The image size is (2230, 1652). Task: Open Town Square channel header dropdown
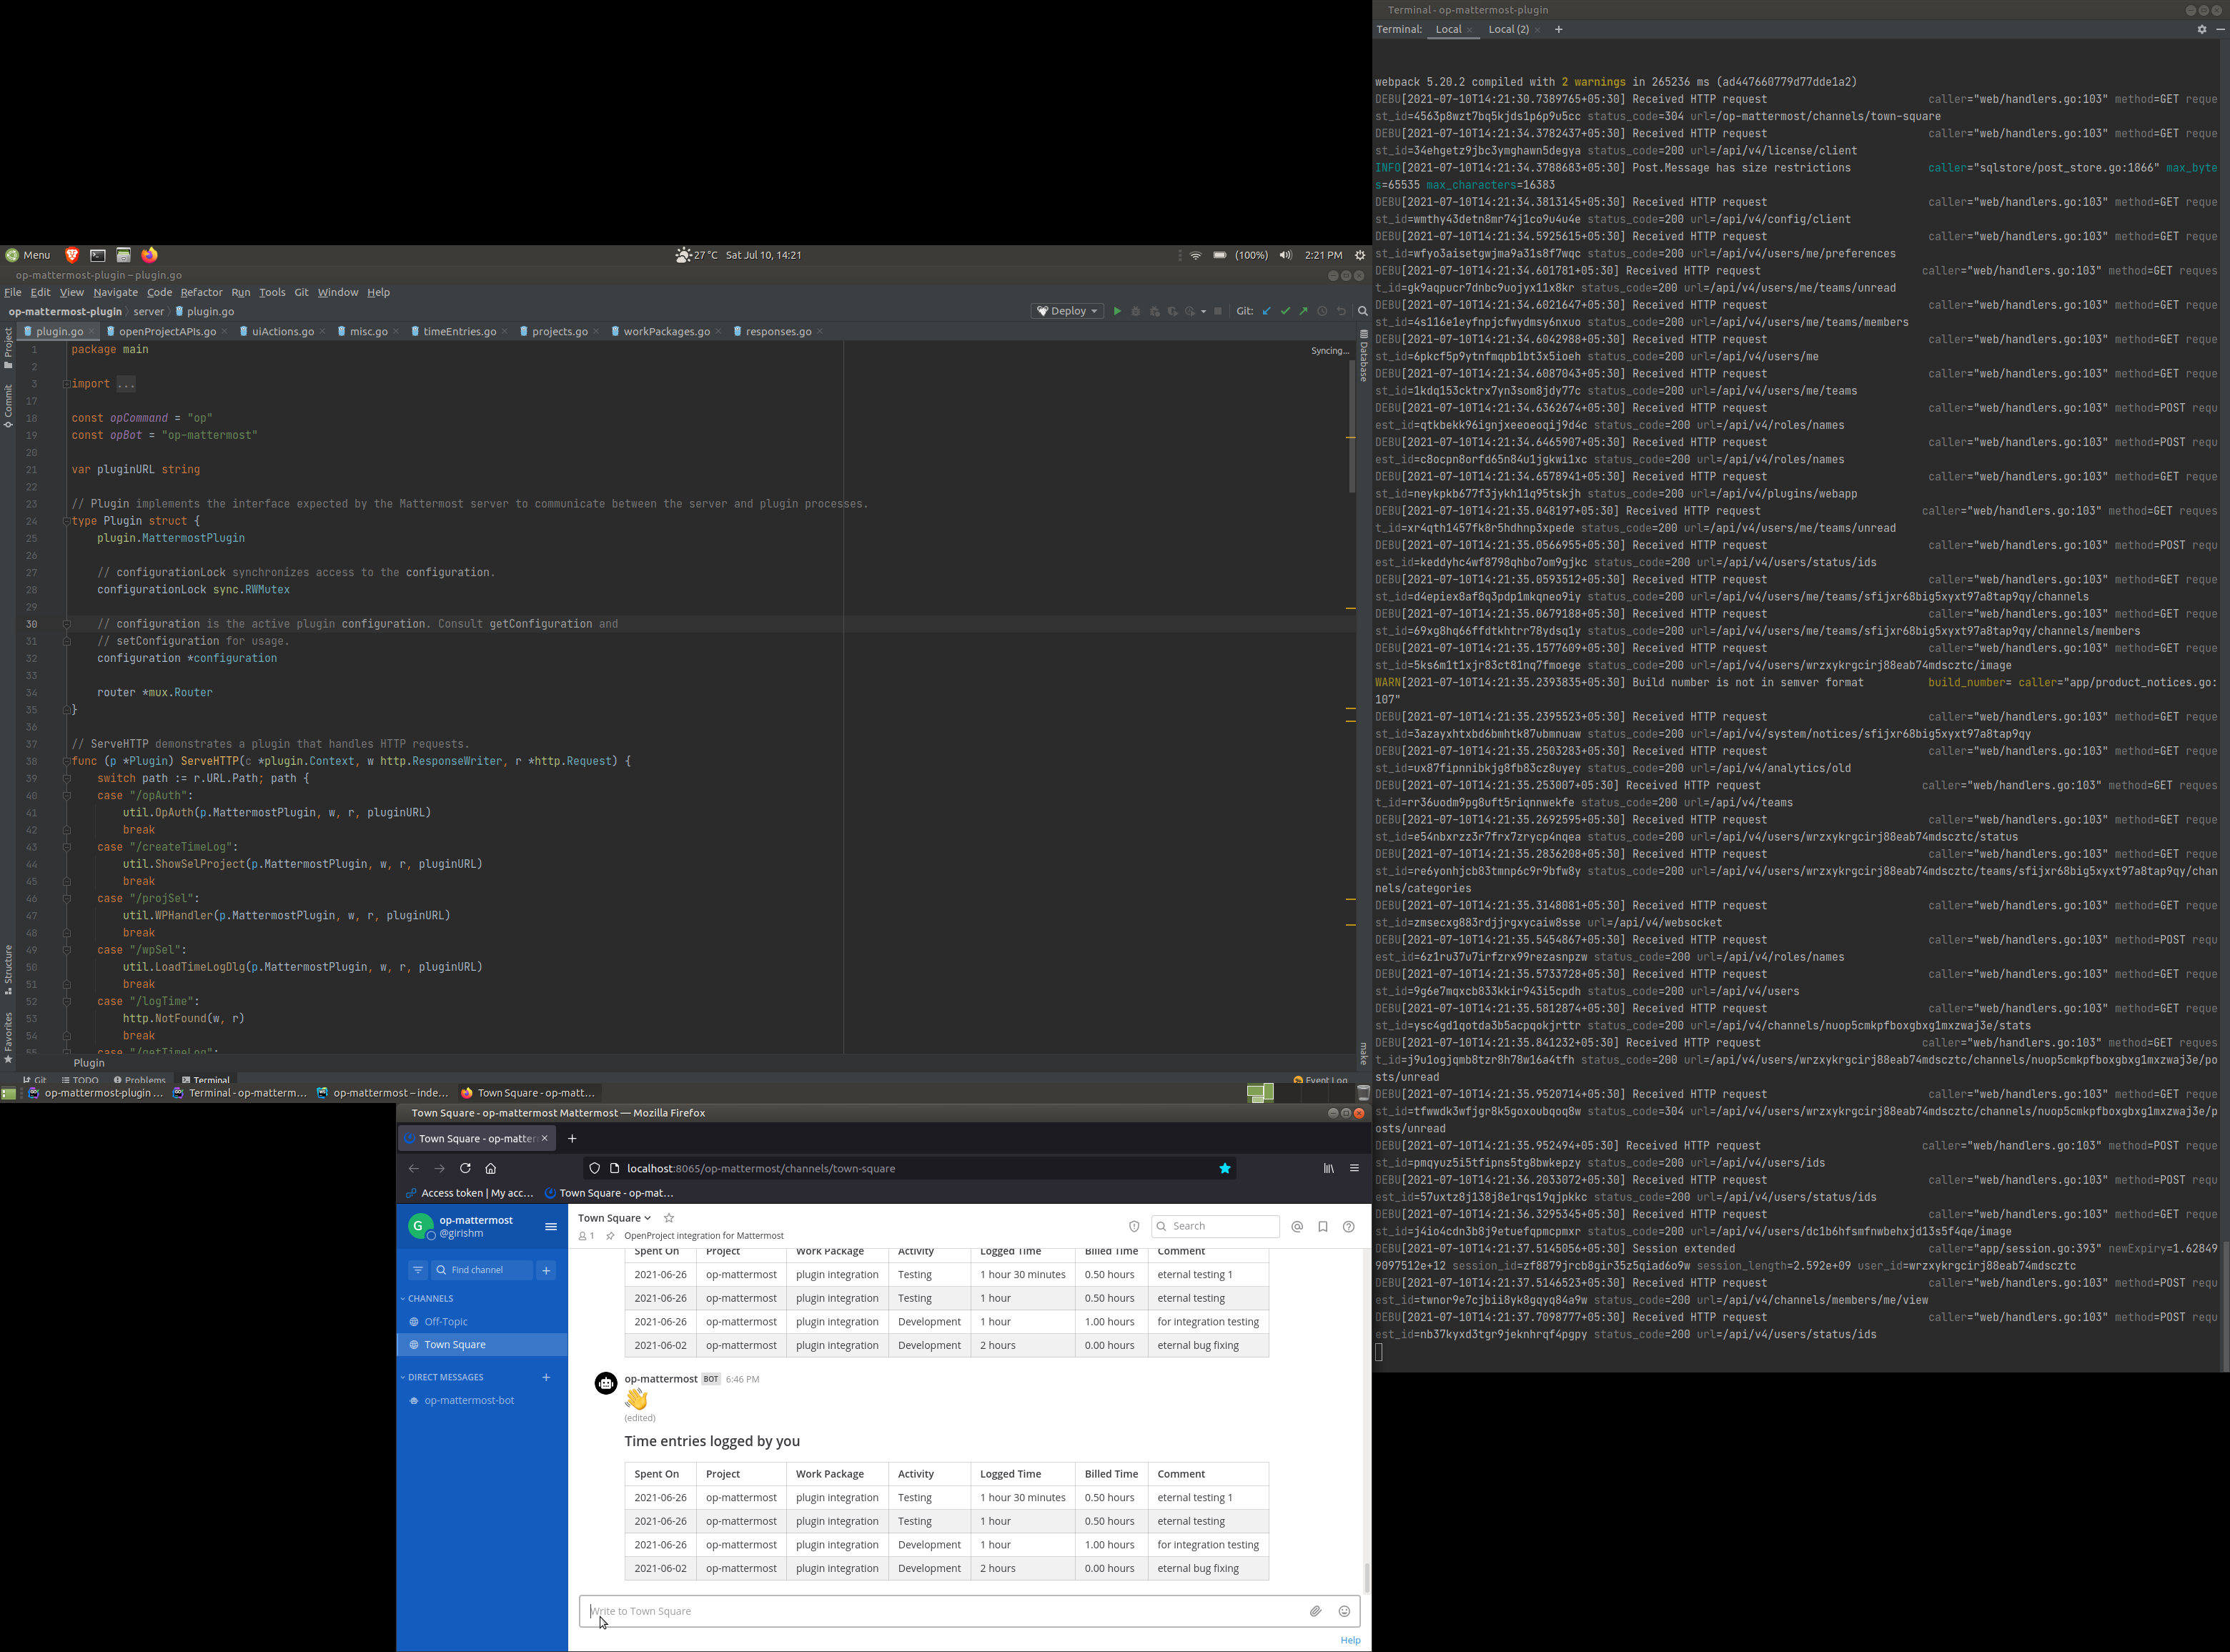614,1217
